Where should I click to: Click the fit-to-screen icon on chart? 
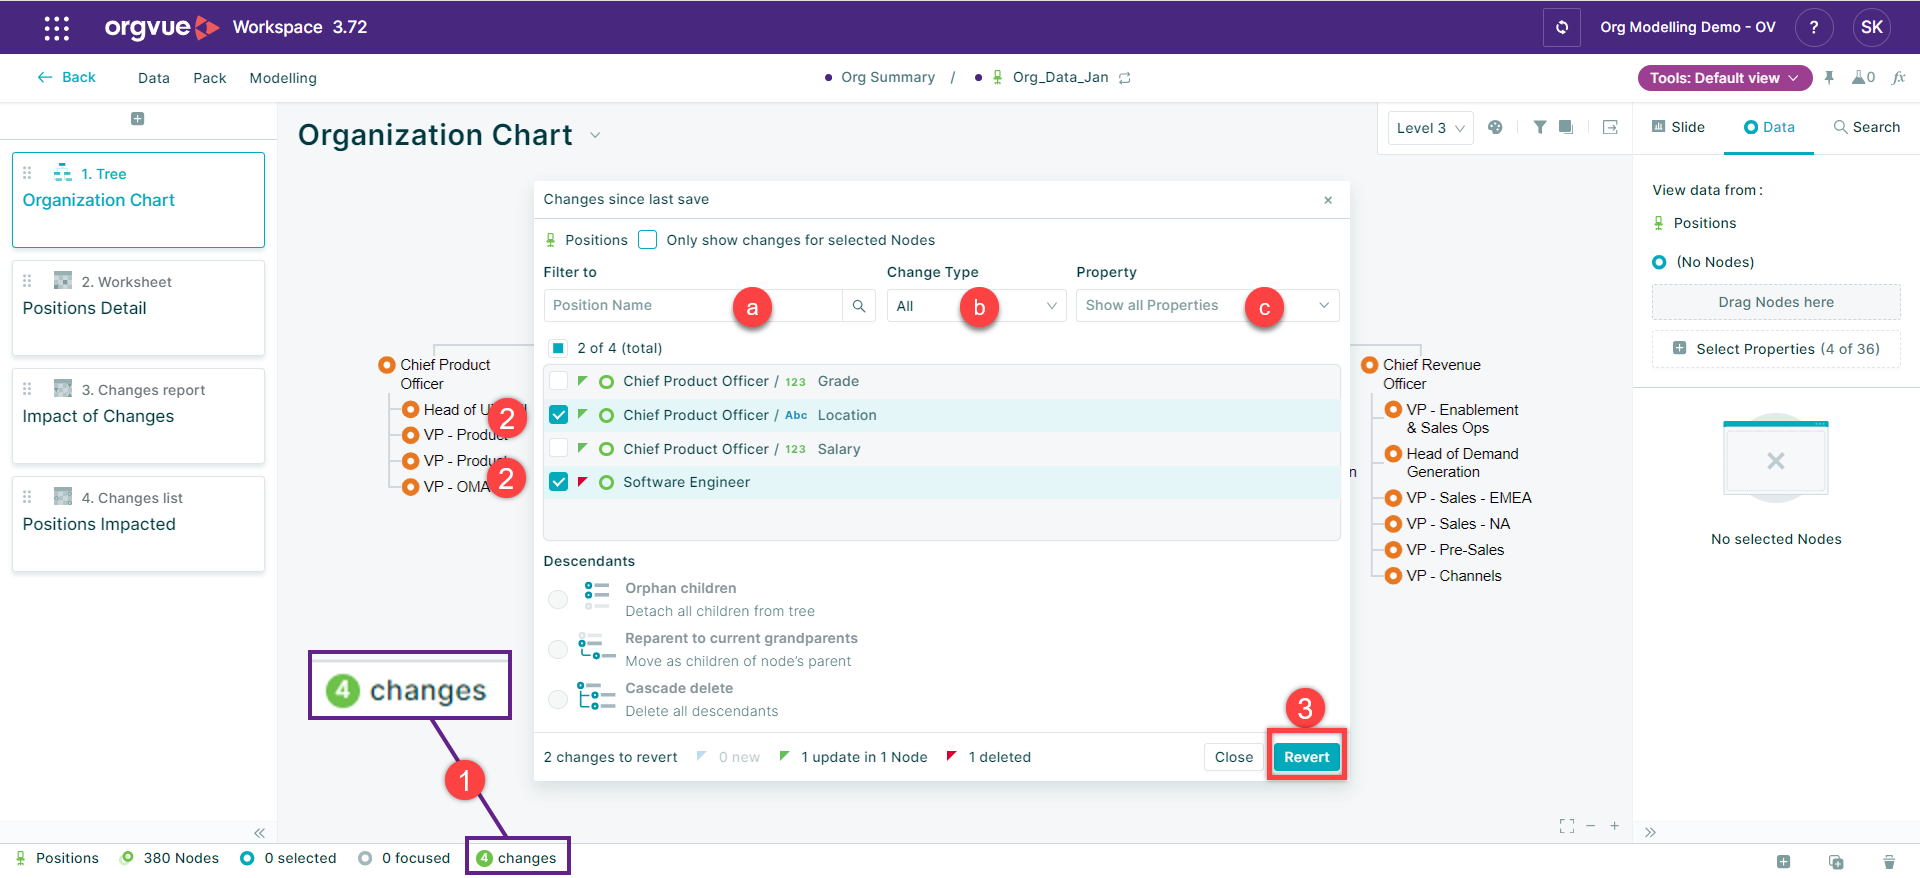(1566, 826)
